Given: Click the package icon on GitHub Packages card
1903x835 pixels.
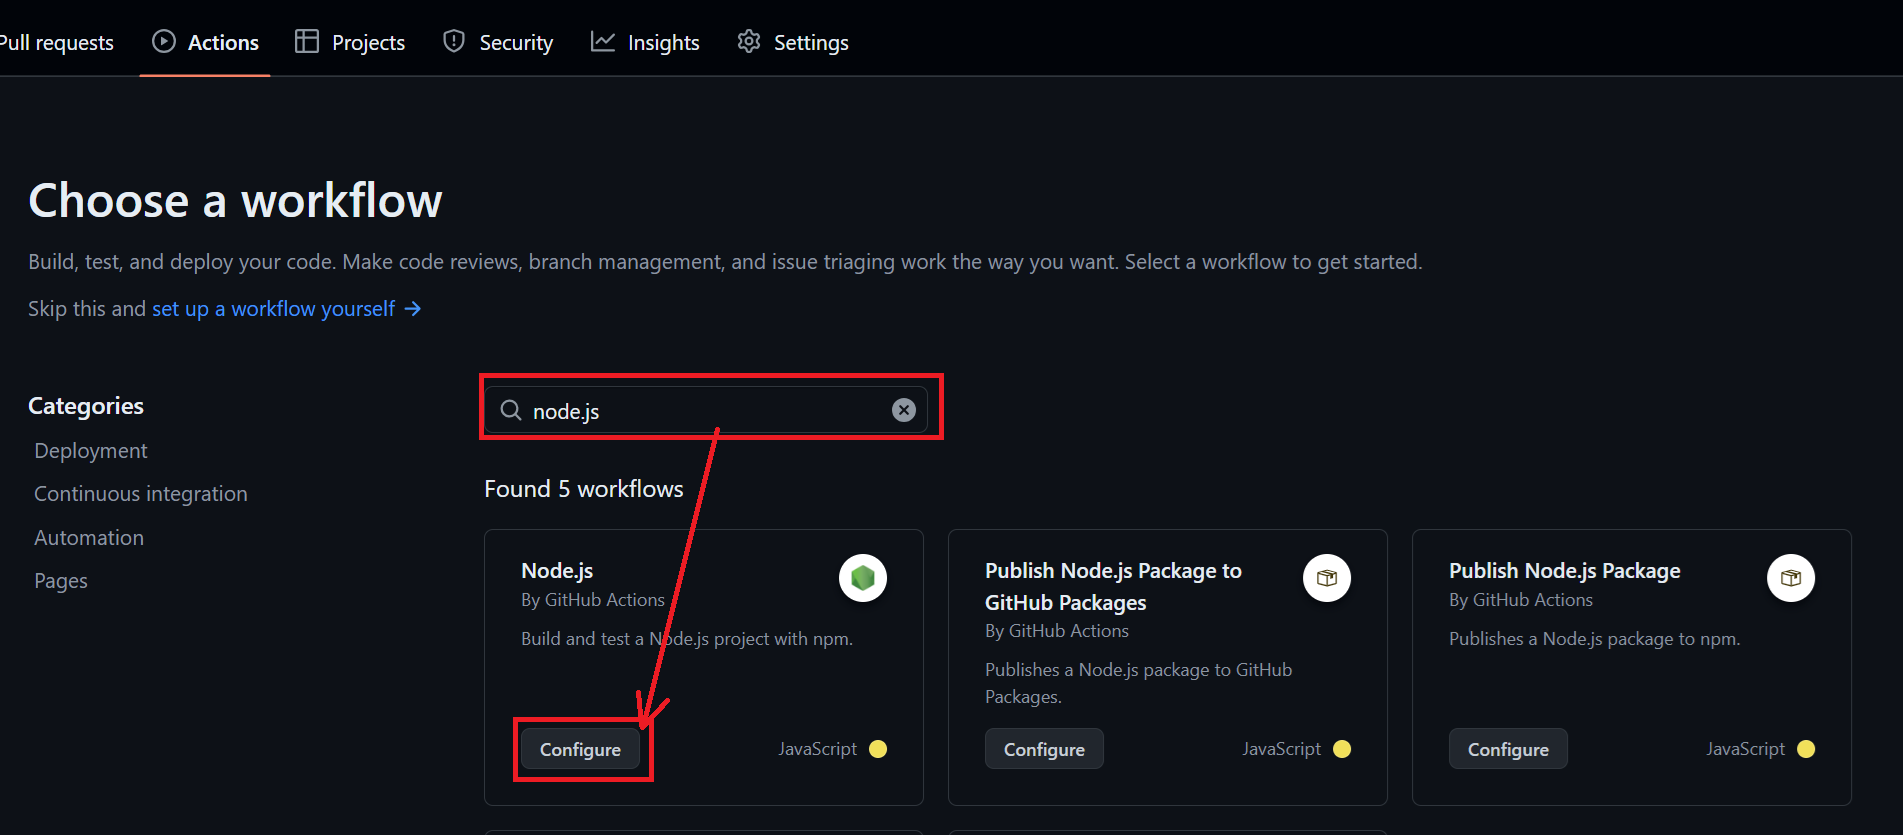Looking at the screenshot, I should 1327,578.
